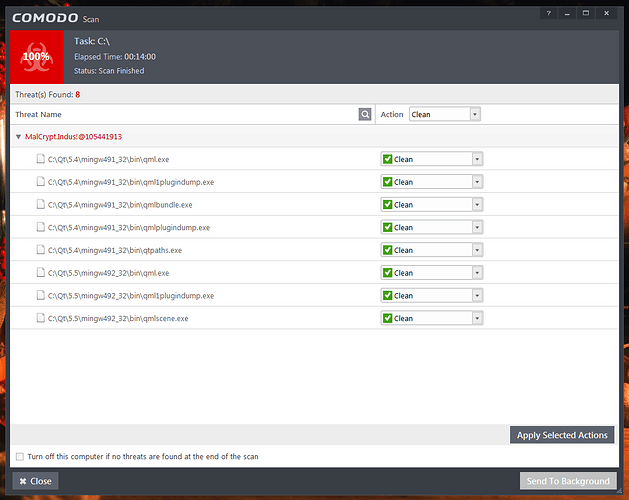Toggle green check for qmlbundle.exe
The height and width of the screenshot is (500, 629).
click(x=388, y=205)
